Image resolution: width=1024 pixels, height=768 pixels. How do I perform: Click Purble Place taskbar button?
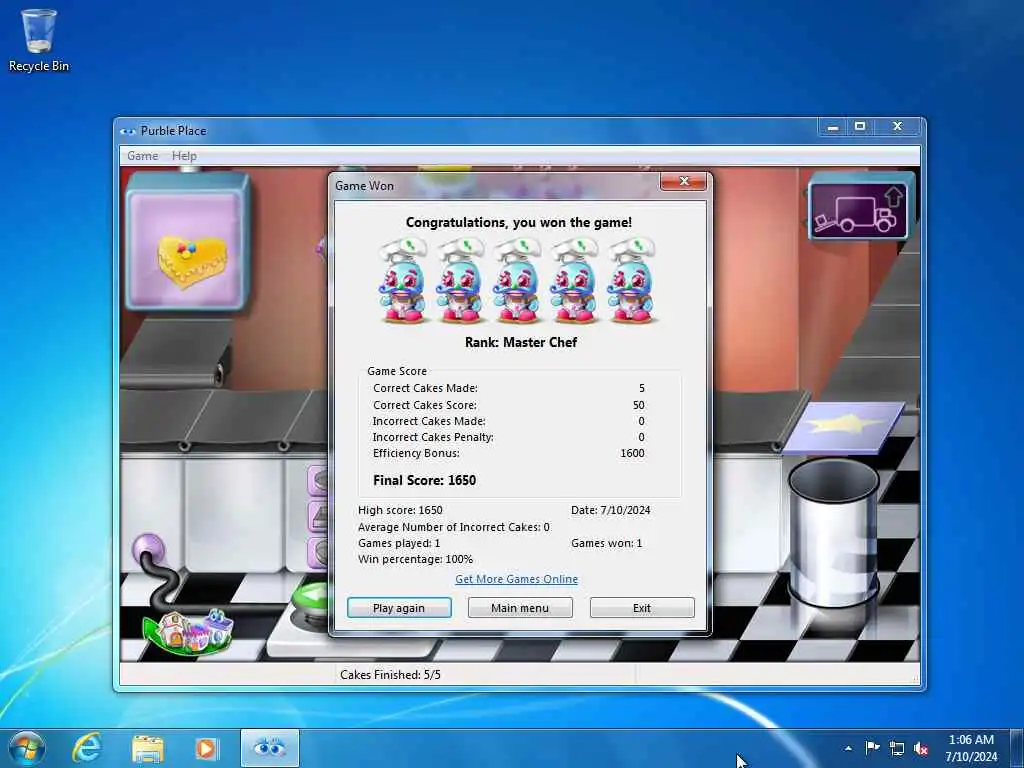(x=270, y=748)
